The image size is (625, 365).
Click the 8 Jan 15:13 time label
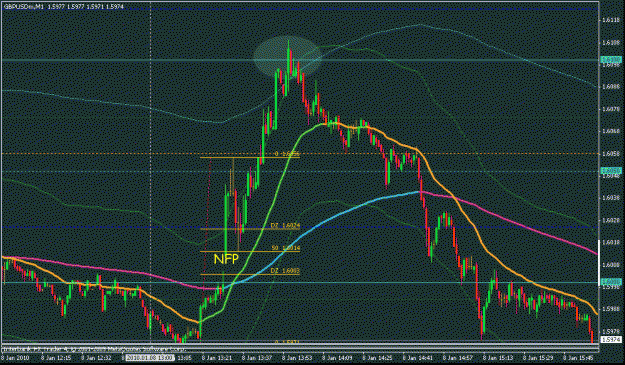(498, 358)
